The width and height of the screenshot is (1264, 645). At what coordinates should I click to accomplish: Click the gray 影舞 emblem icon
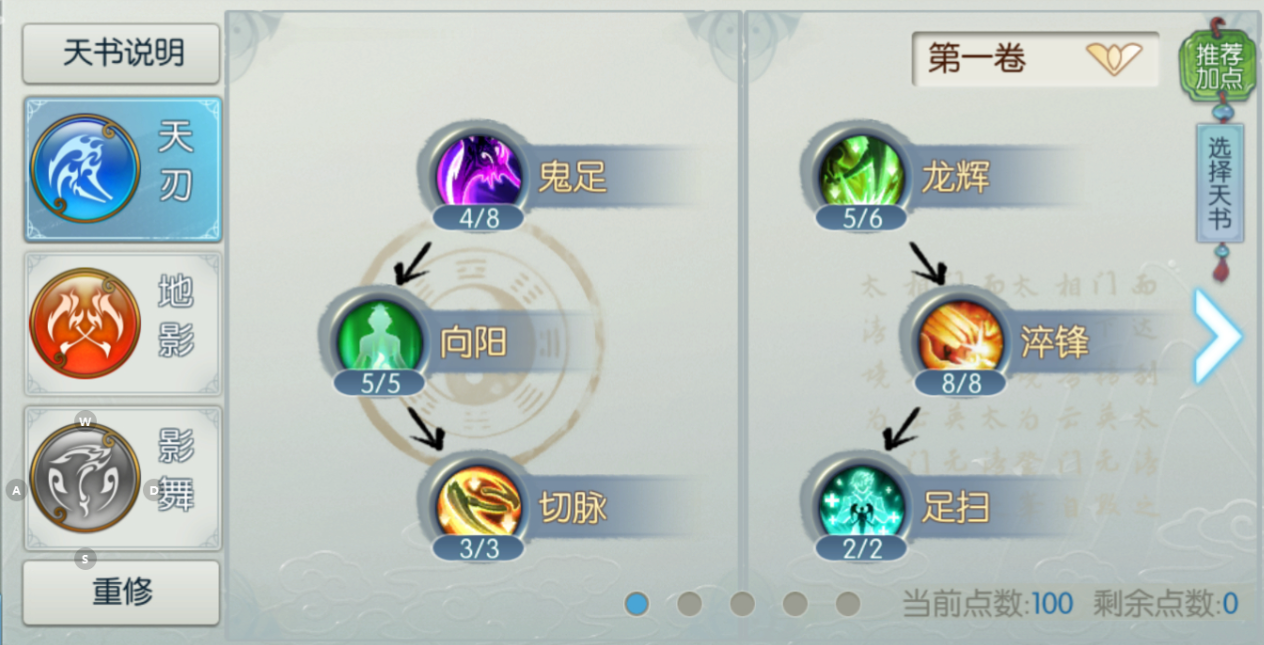click(x=85, y=478)
